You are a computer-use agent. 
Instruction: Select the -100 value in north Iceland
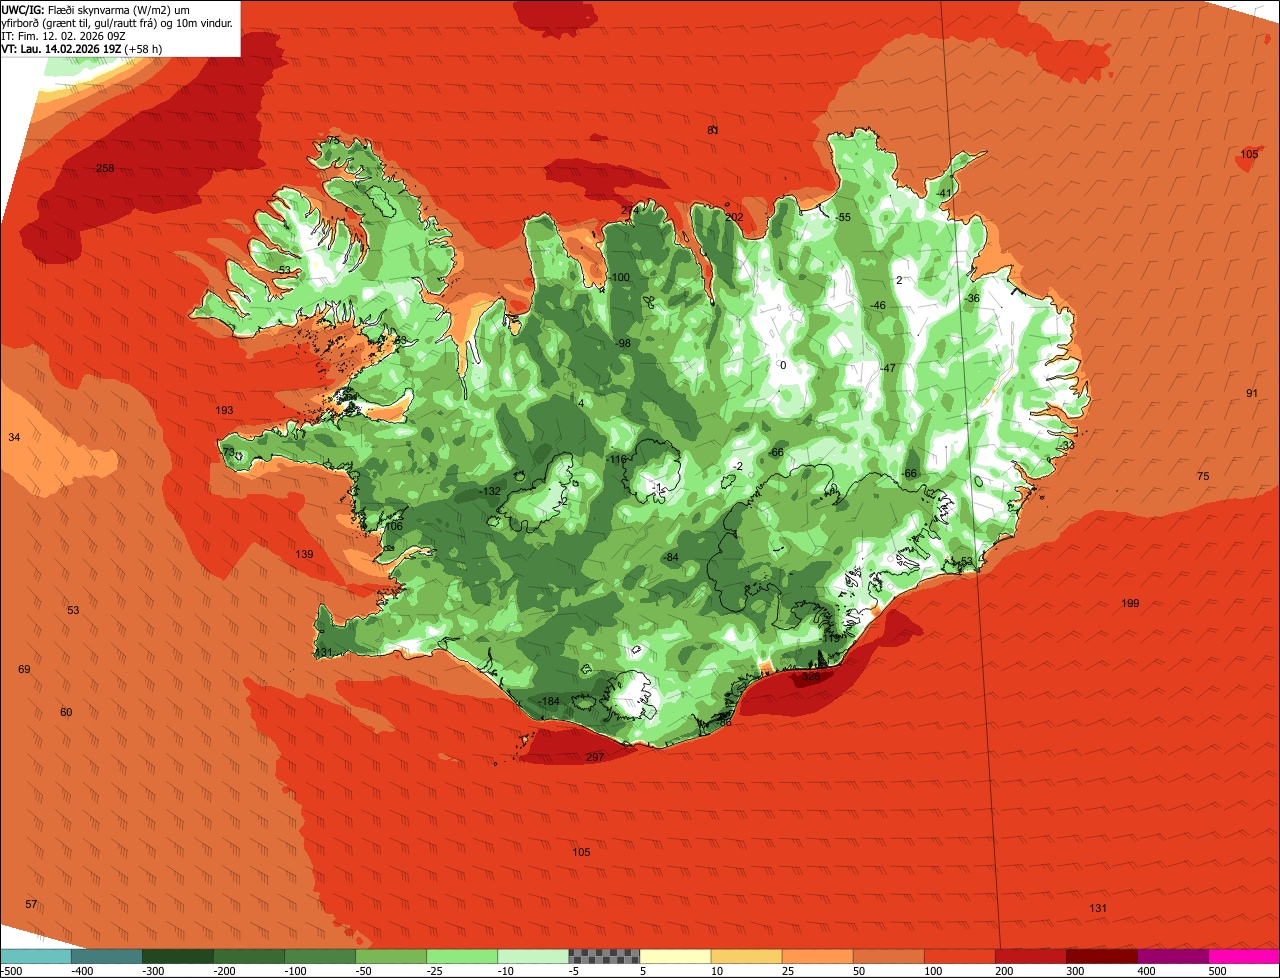click(x=620, y=277)
